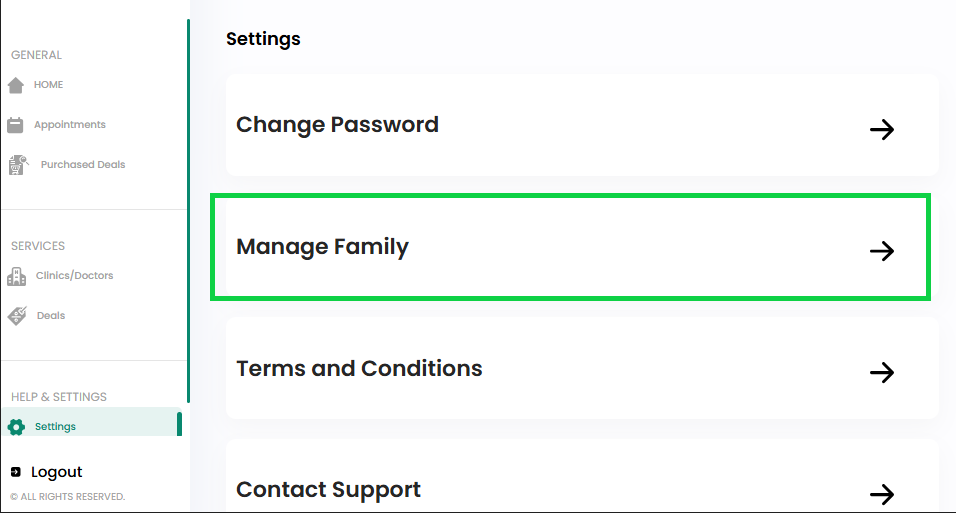Open the Change Password option
The width and height of the screenshot is (956, 513).
pos(582,125)
